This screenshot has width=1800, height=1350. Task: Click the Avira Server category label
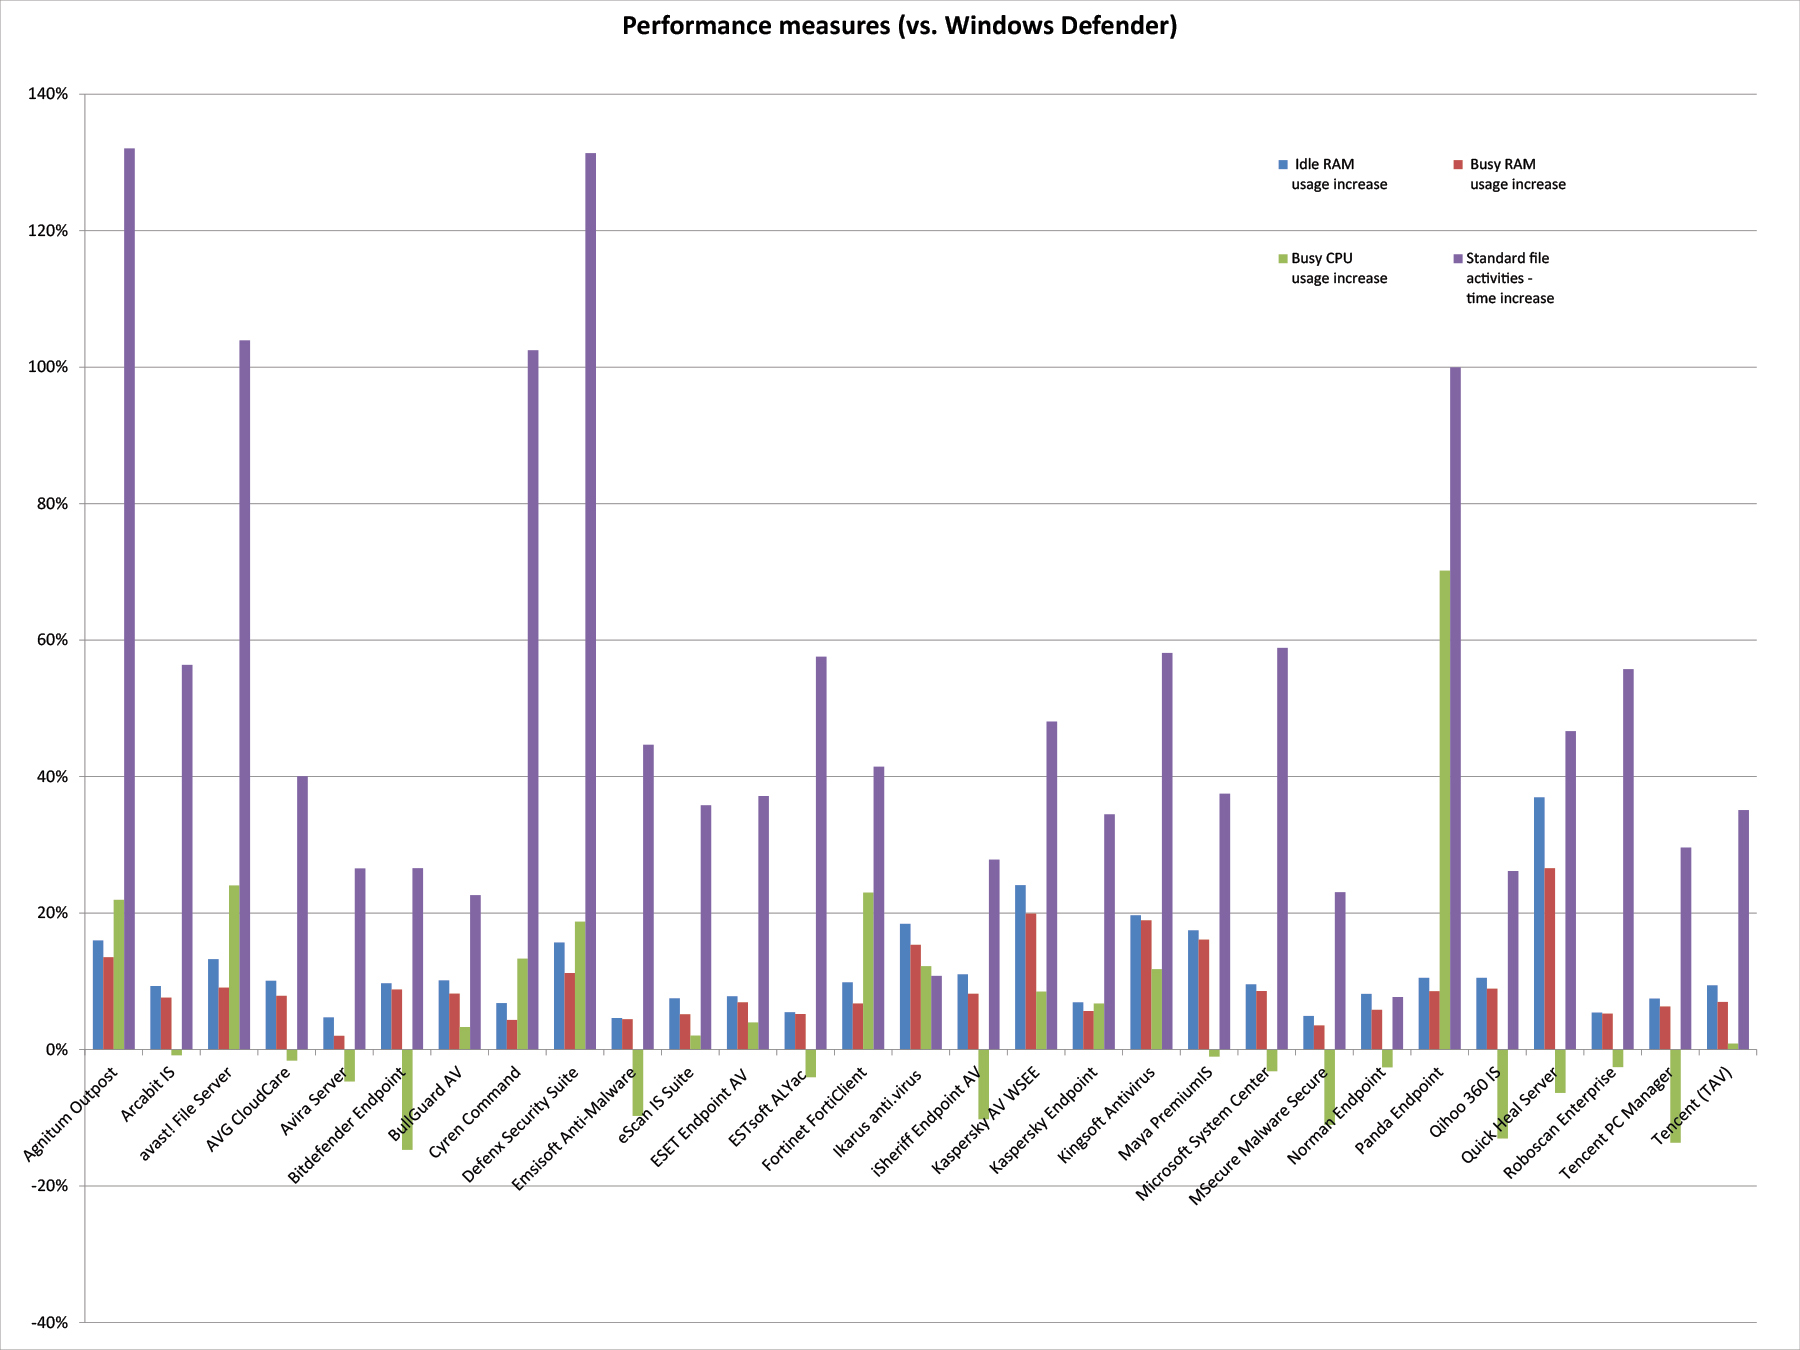(x=315, y=1099)
